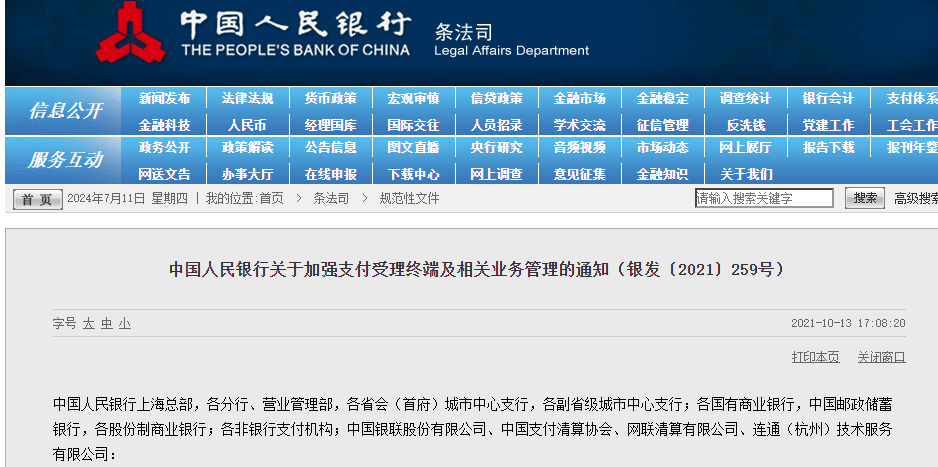The image size is (938, 467).
Task: Open 法律法规 menu item
Action: point(247,99)
